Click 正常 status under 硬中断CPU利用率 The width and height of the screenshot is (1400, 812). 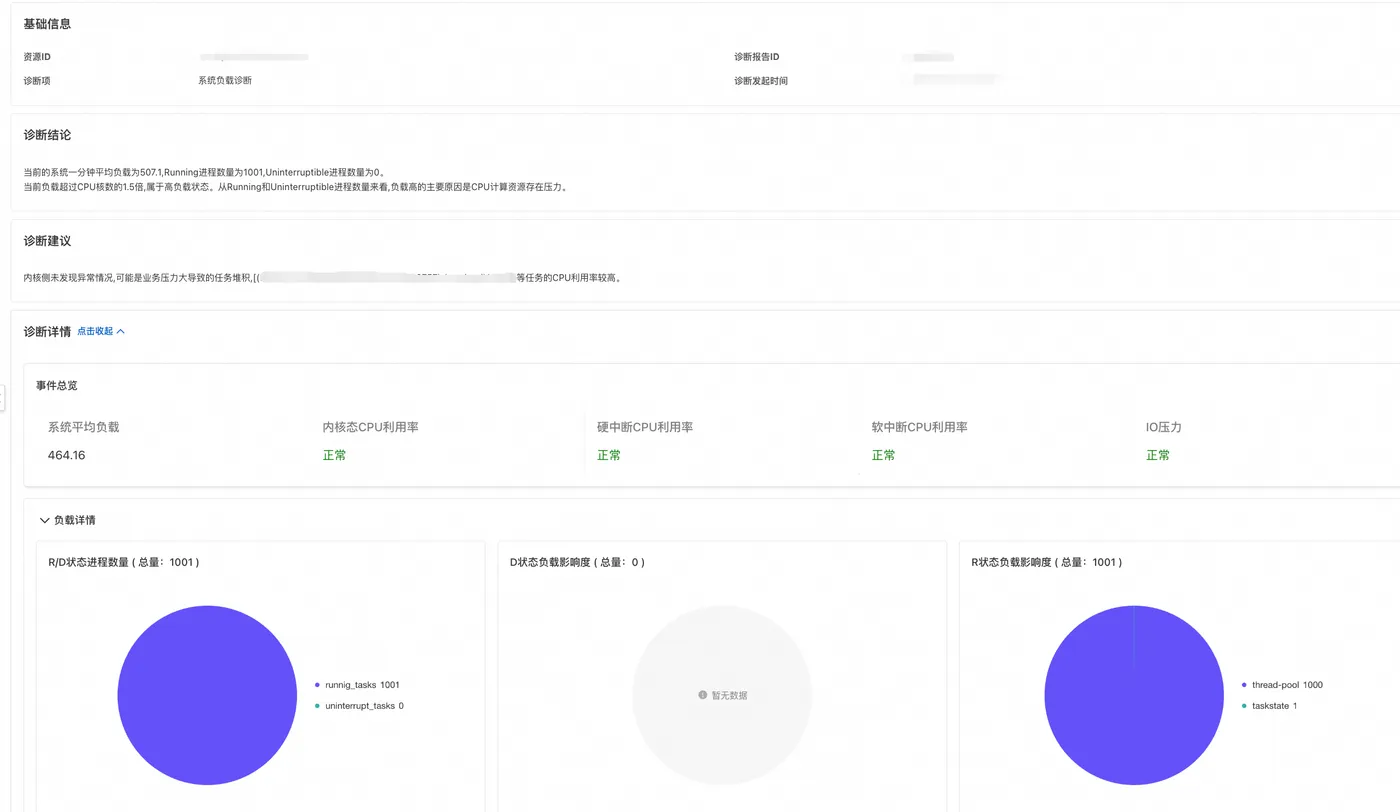coord(609,455)
